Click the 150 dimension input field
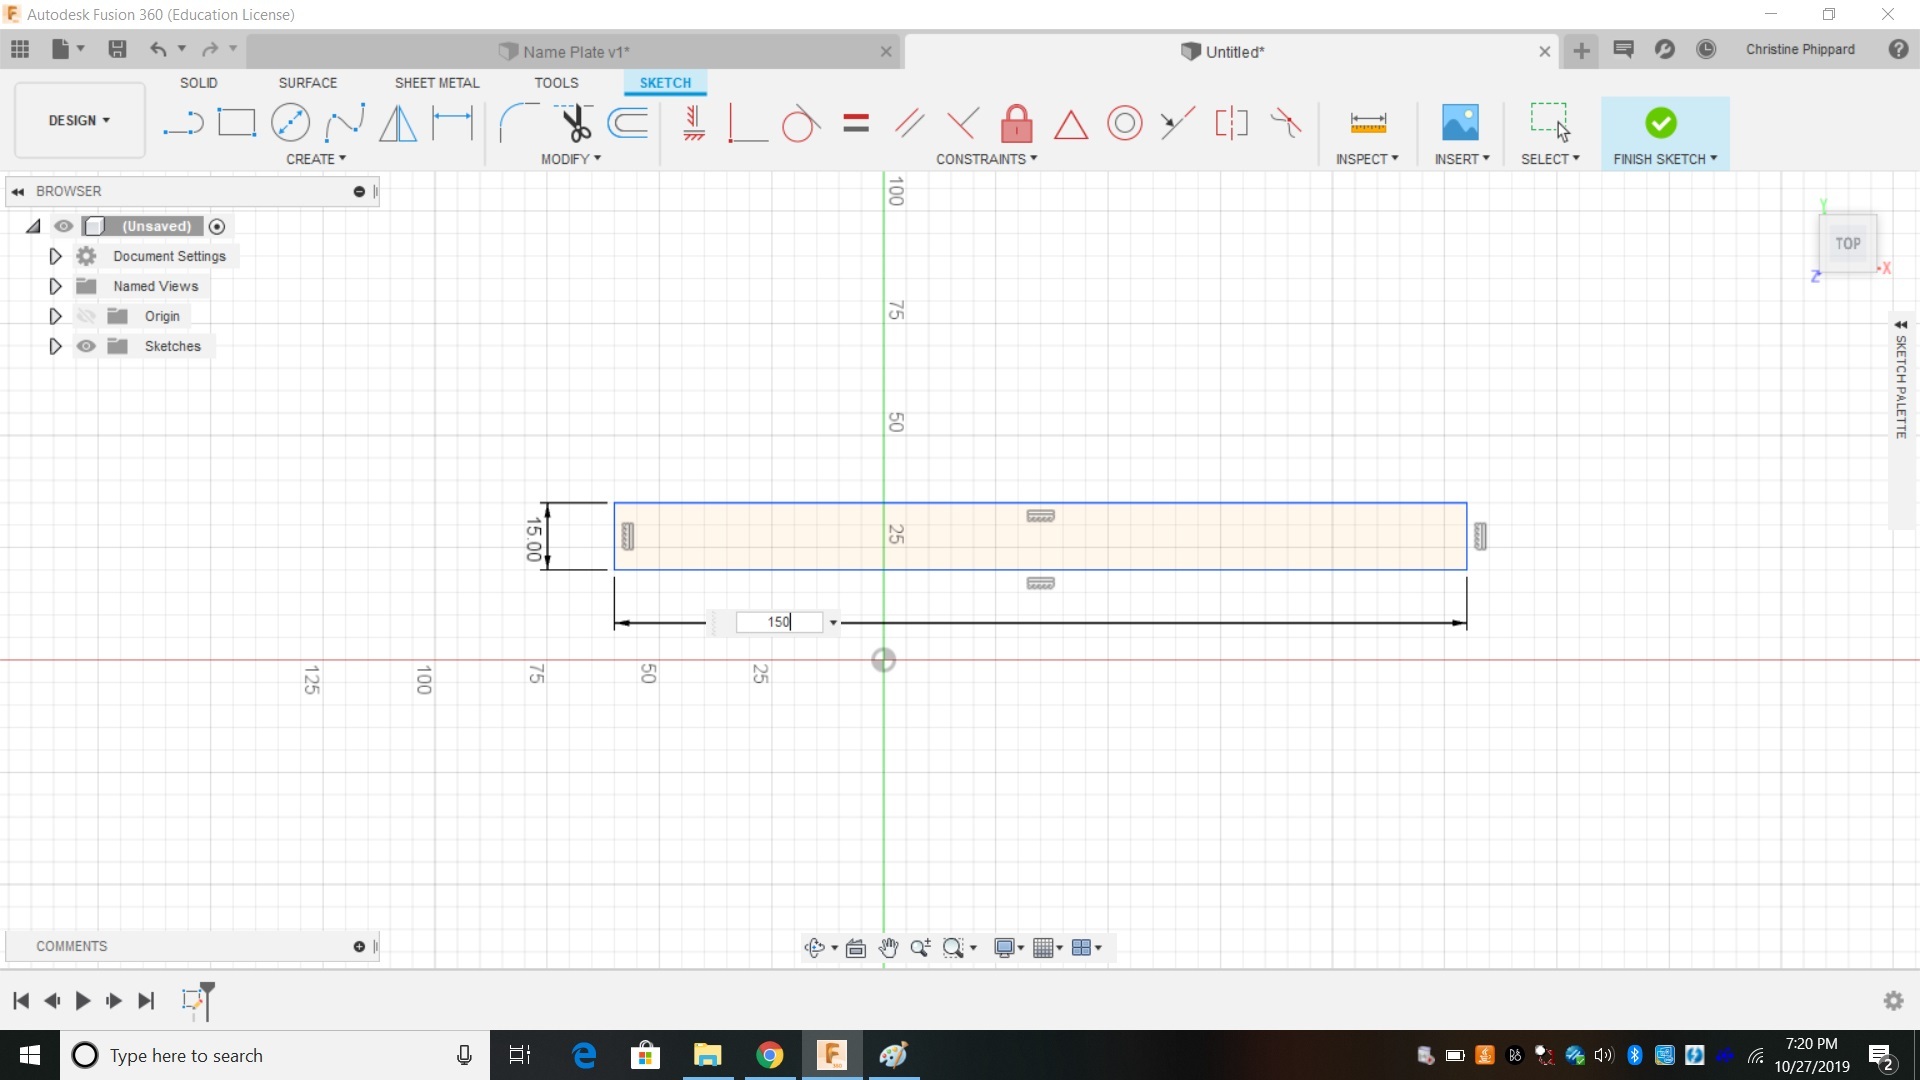 tap(778, 622)
